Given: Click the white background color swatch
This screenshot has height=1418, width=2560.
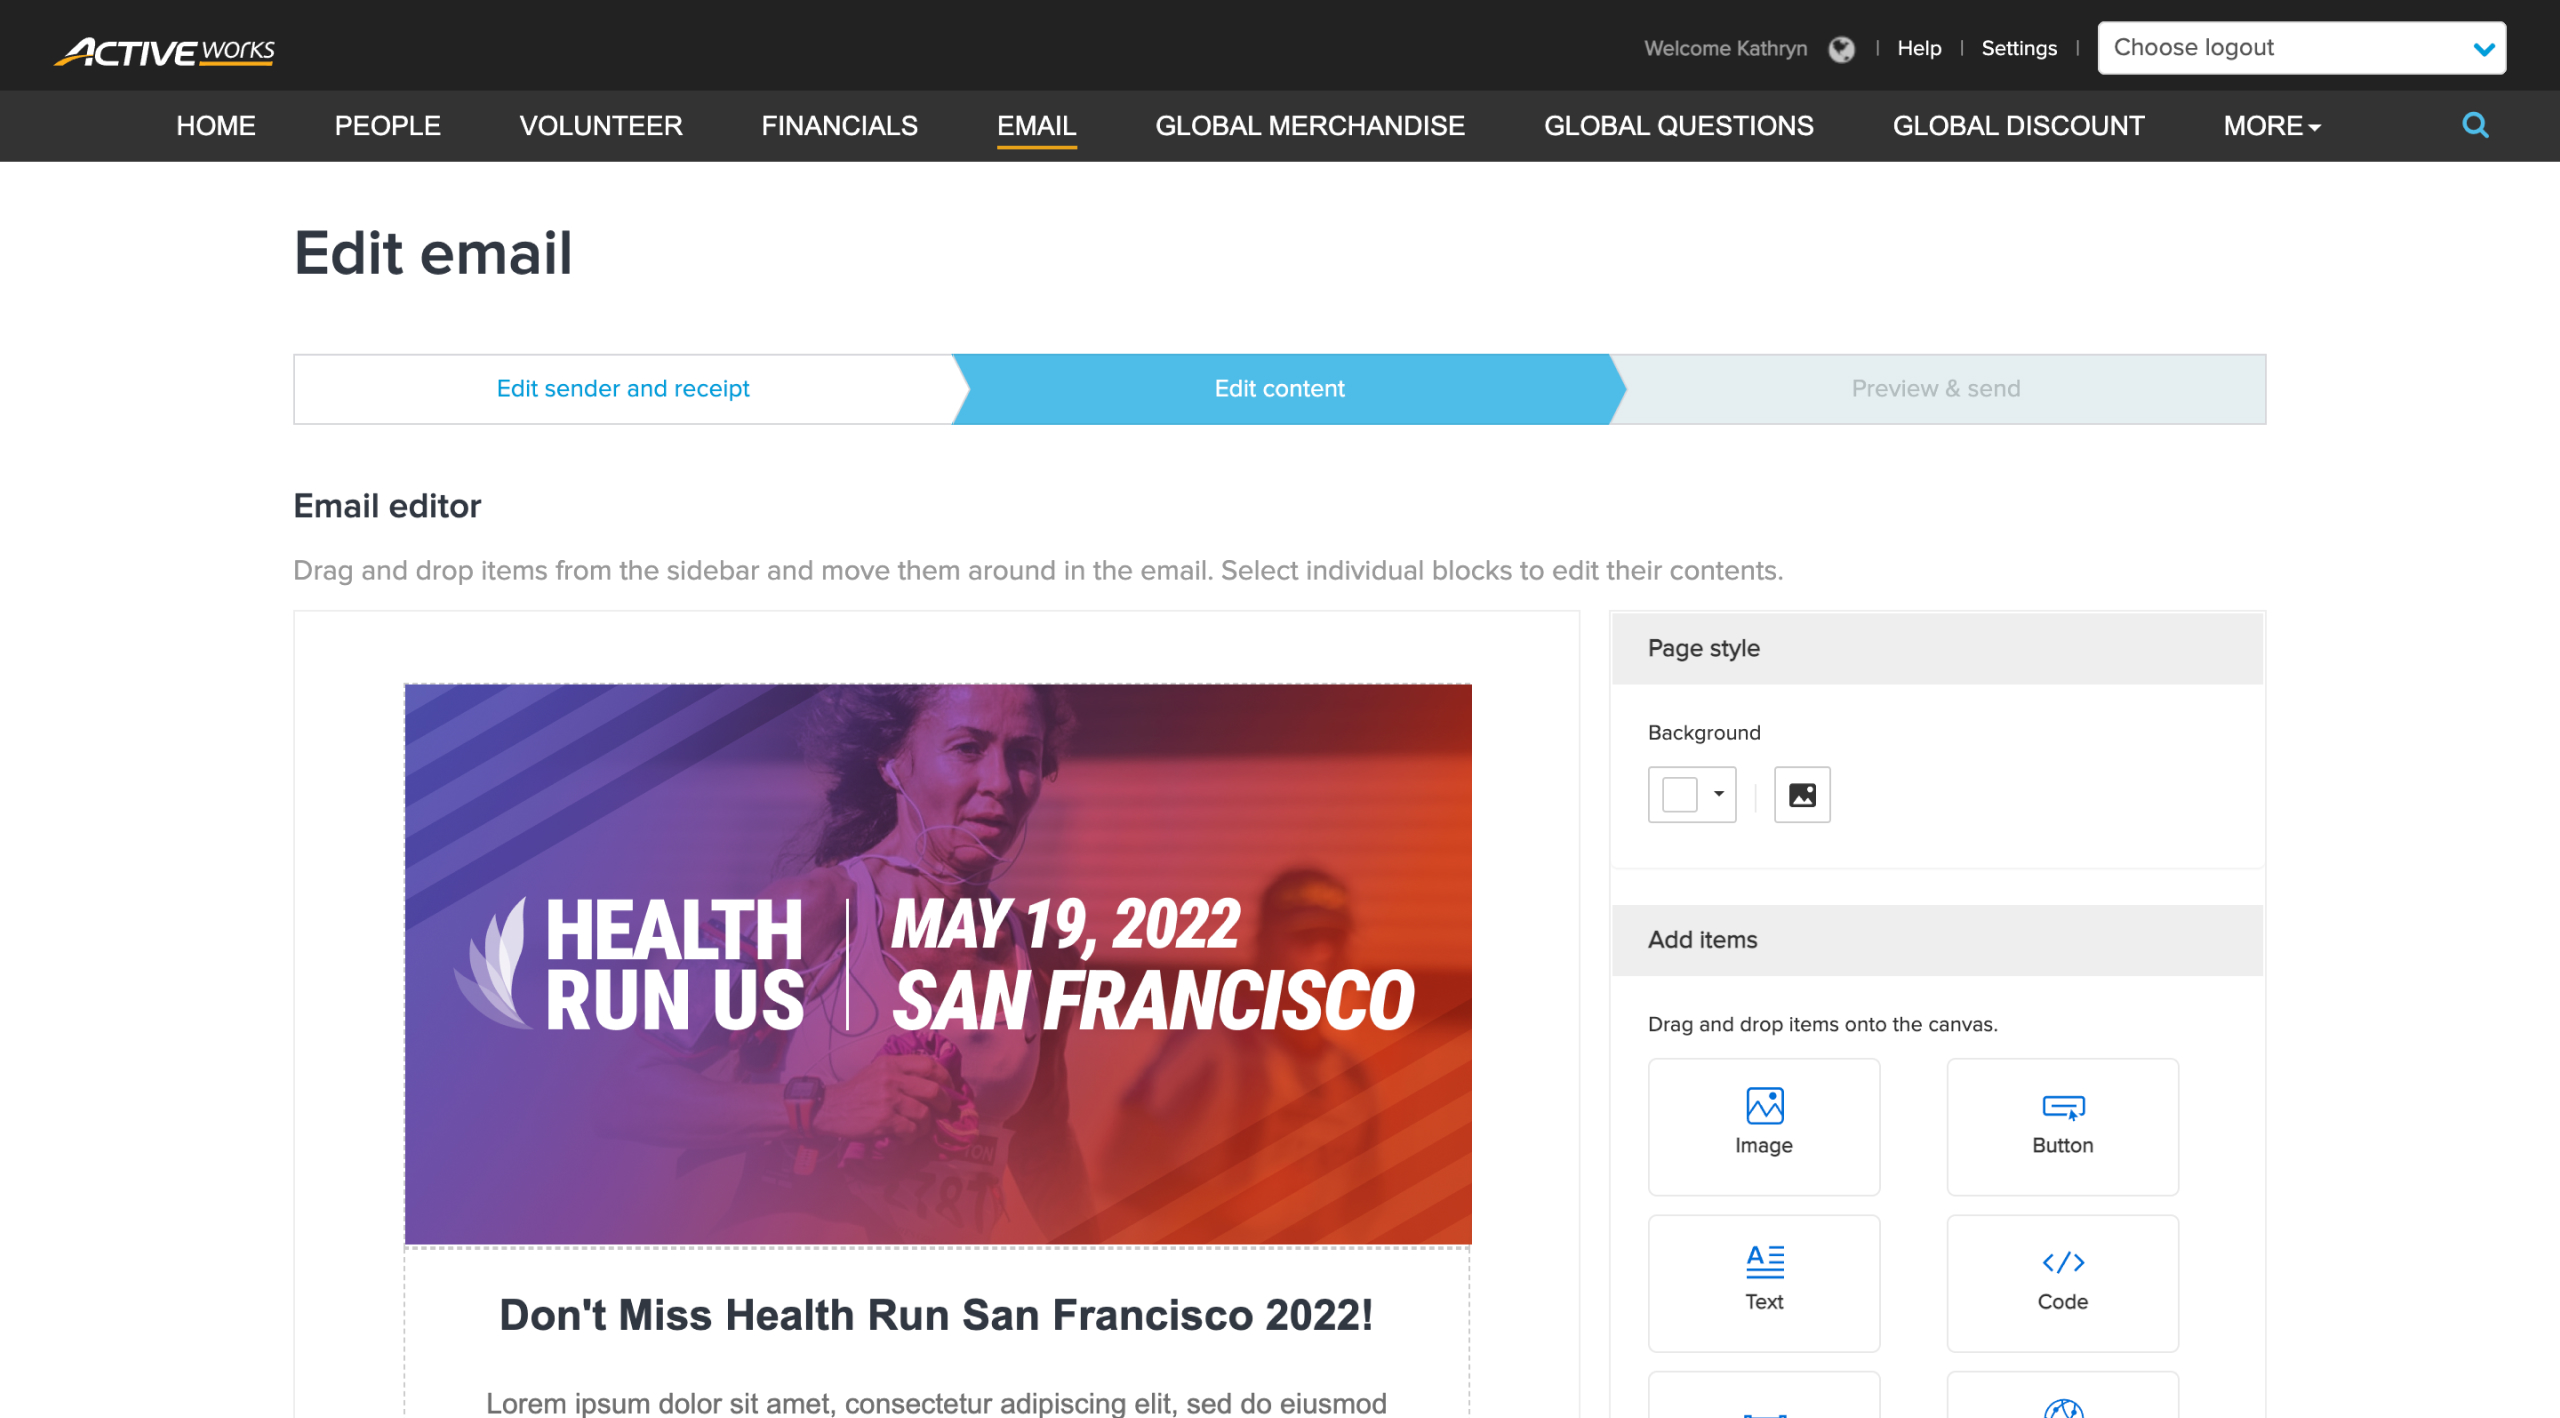Looking at the screenshot, I should click(x=1679, y=794).
